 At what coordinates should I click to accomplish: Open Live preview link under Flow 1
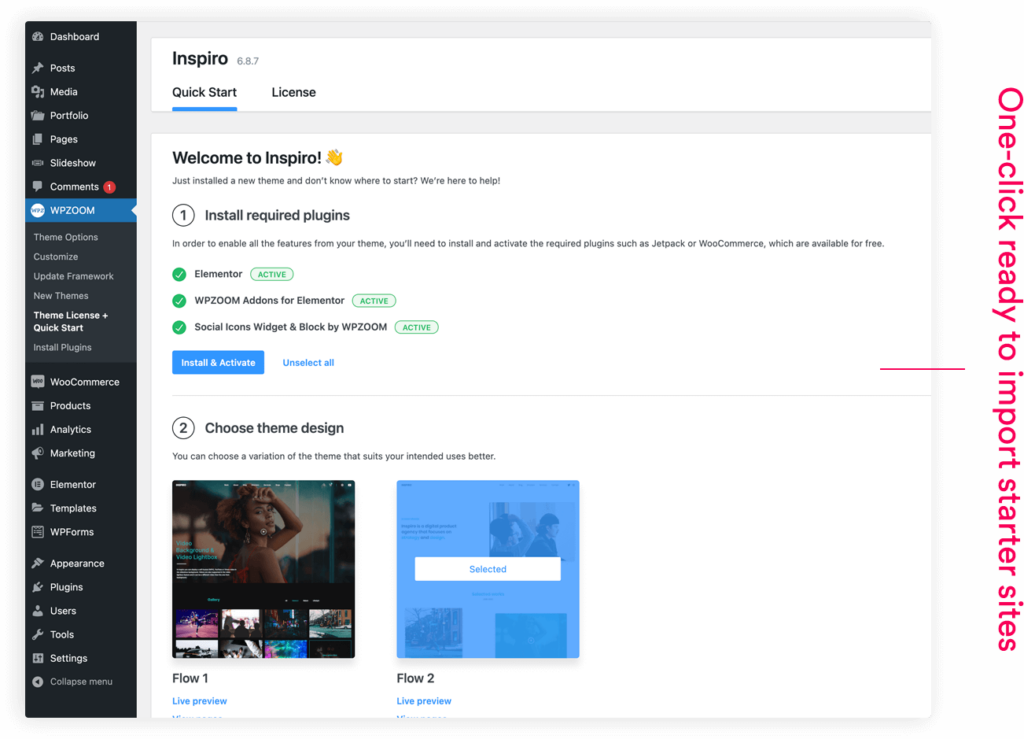pos(200,700)
